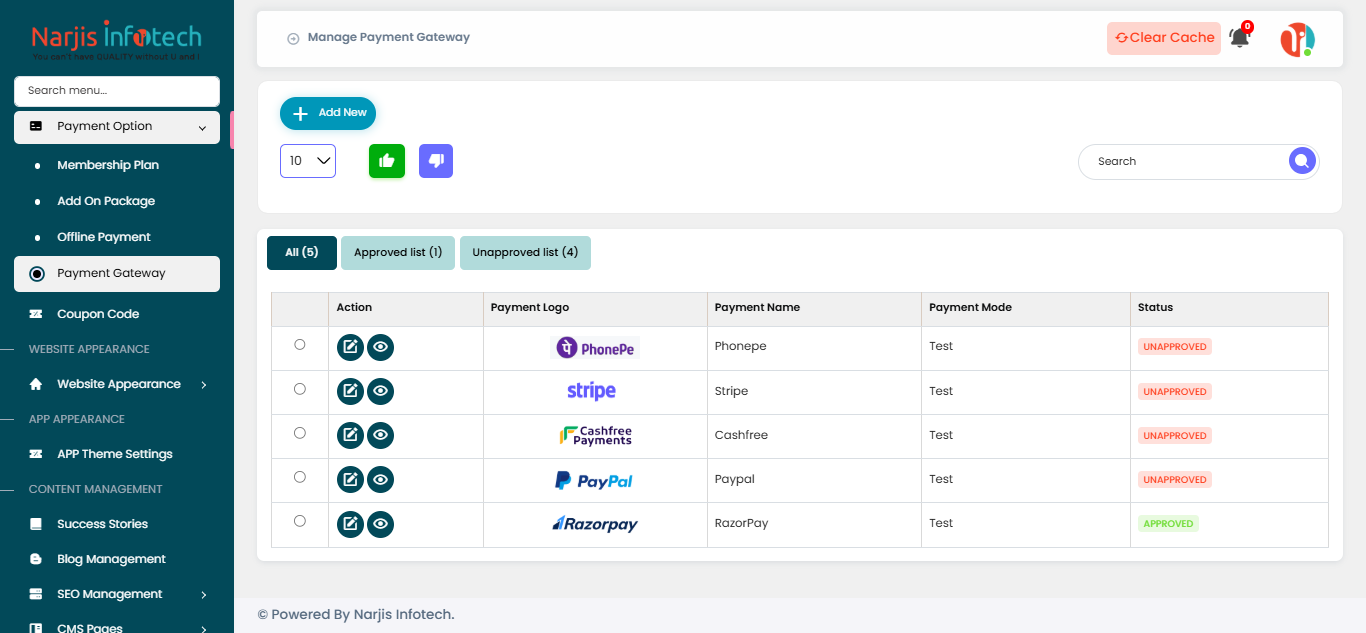Open the Blog Management menu link
The width and height of the screenshot is (1366, 633).
[x=111, y=559]
